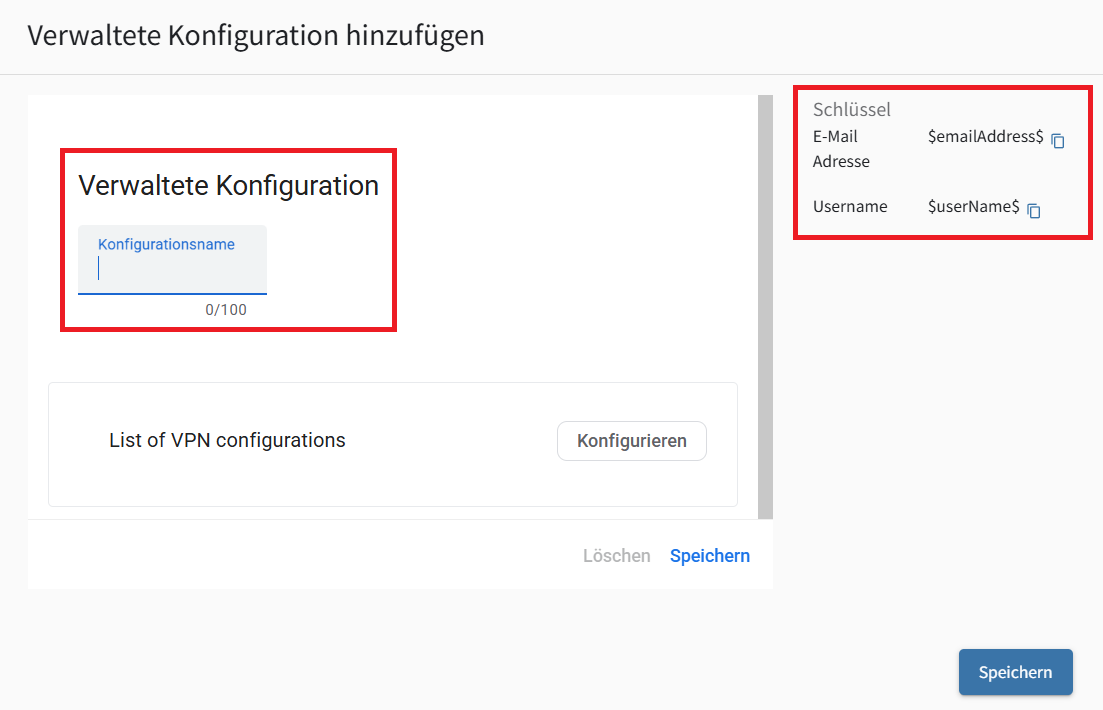Click the 'Schlüssel' heading
Viewport: 1103px width, 710px height.
point(852,110)
